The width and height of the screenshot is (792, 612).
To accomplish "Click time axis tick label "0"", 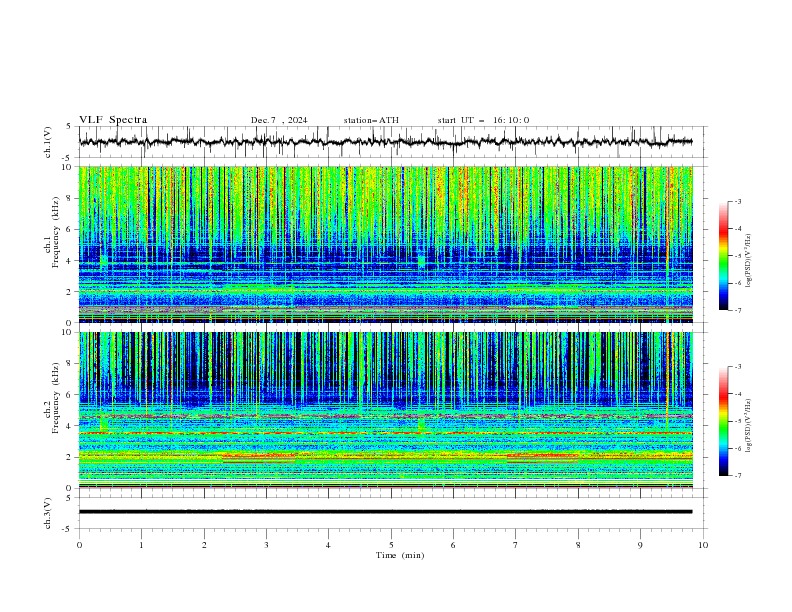I will 79,545.
